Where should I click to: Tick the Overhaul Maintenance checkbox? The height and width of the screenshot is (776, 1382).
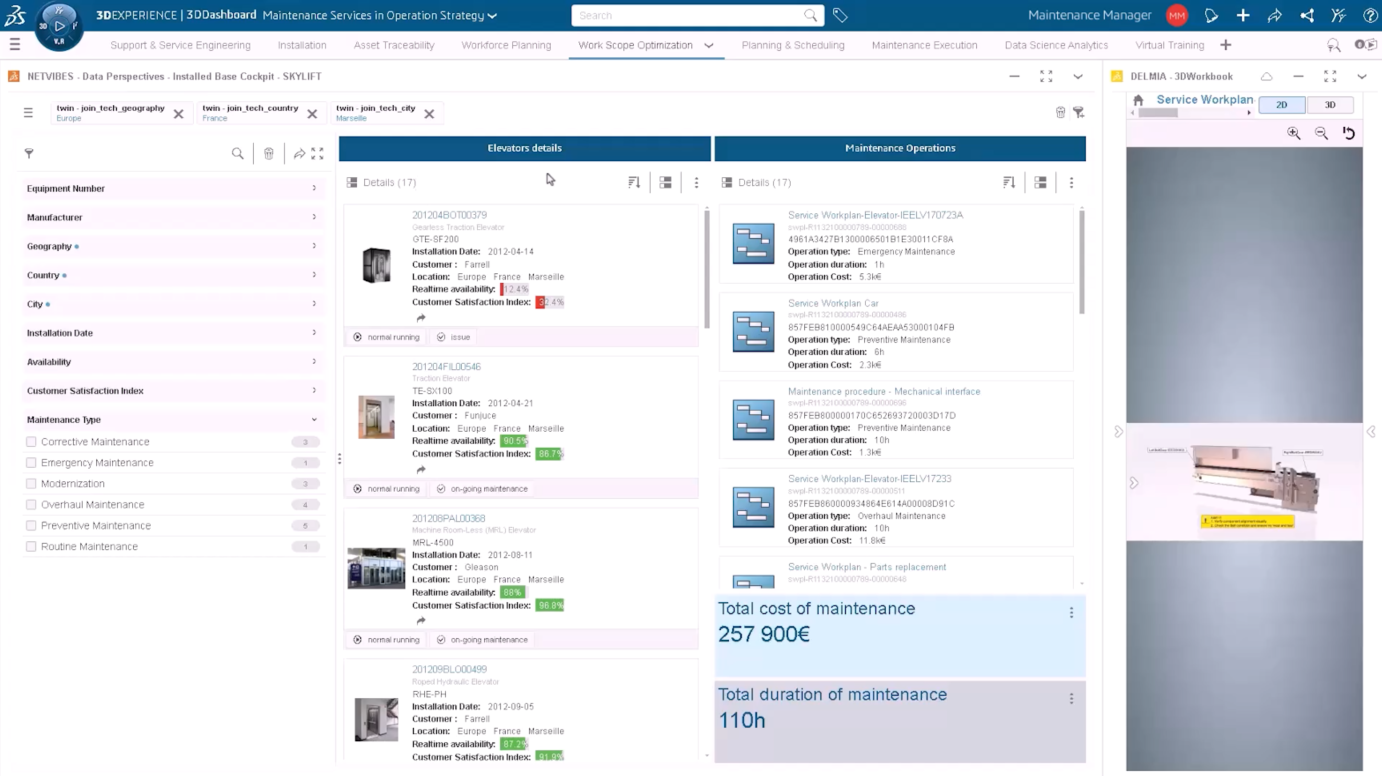31,505
